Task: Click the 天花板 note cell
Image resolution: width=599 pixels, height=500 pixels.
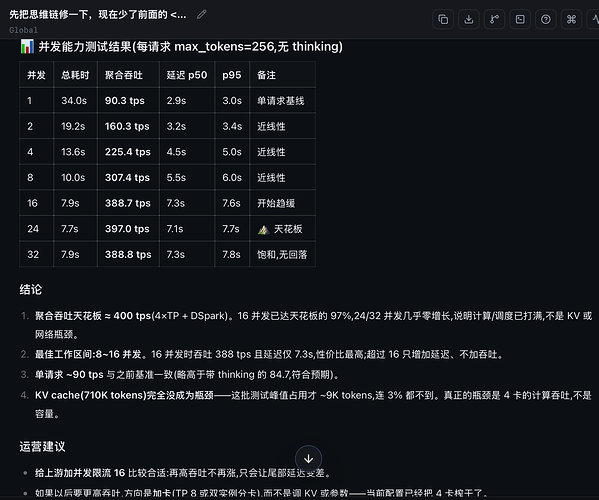Action: 282,229
